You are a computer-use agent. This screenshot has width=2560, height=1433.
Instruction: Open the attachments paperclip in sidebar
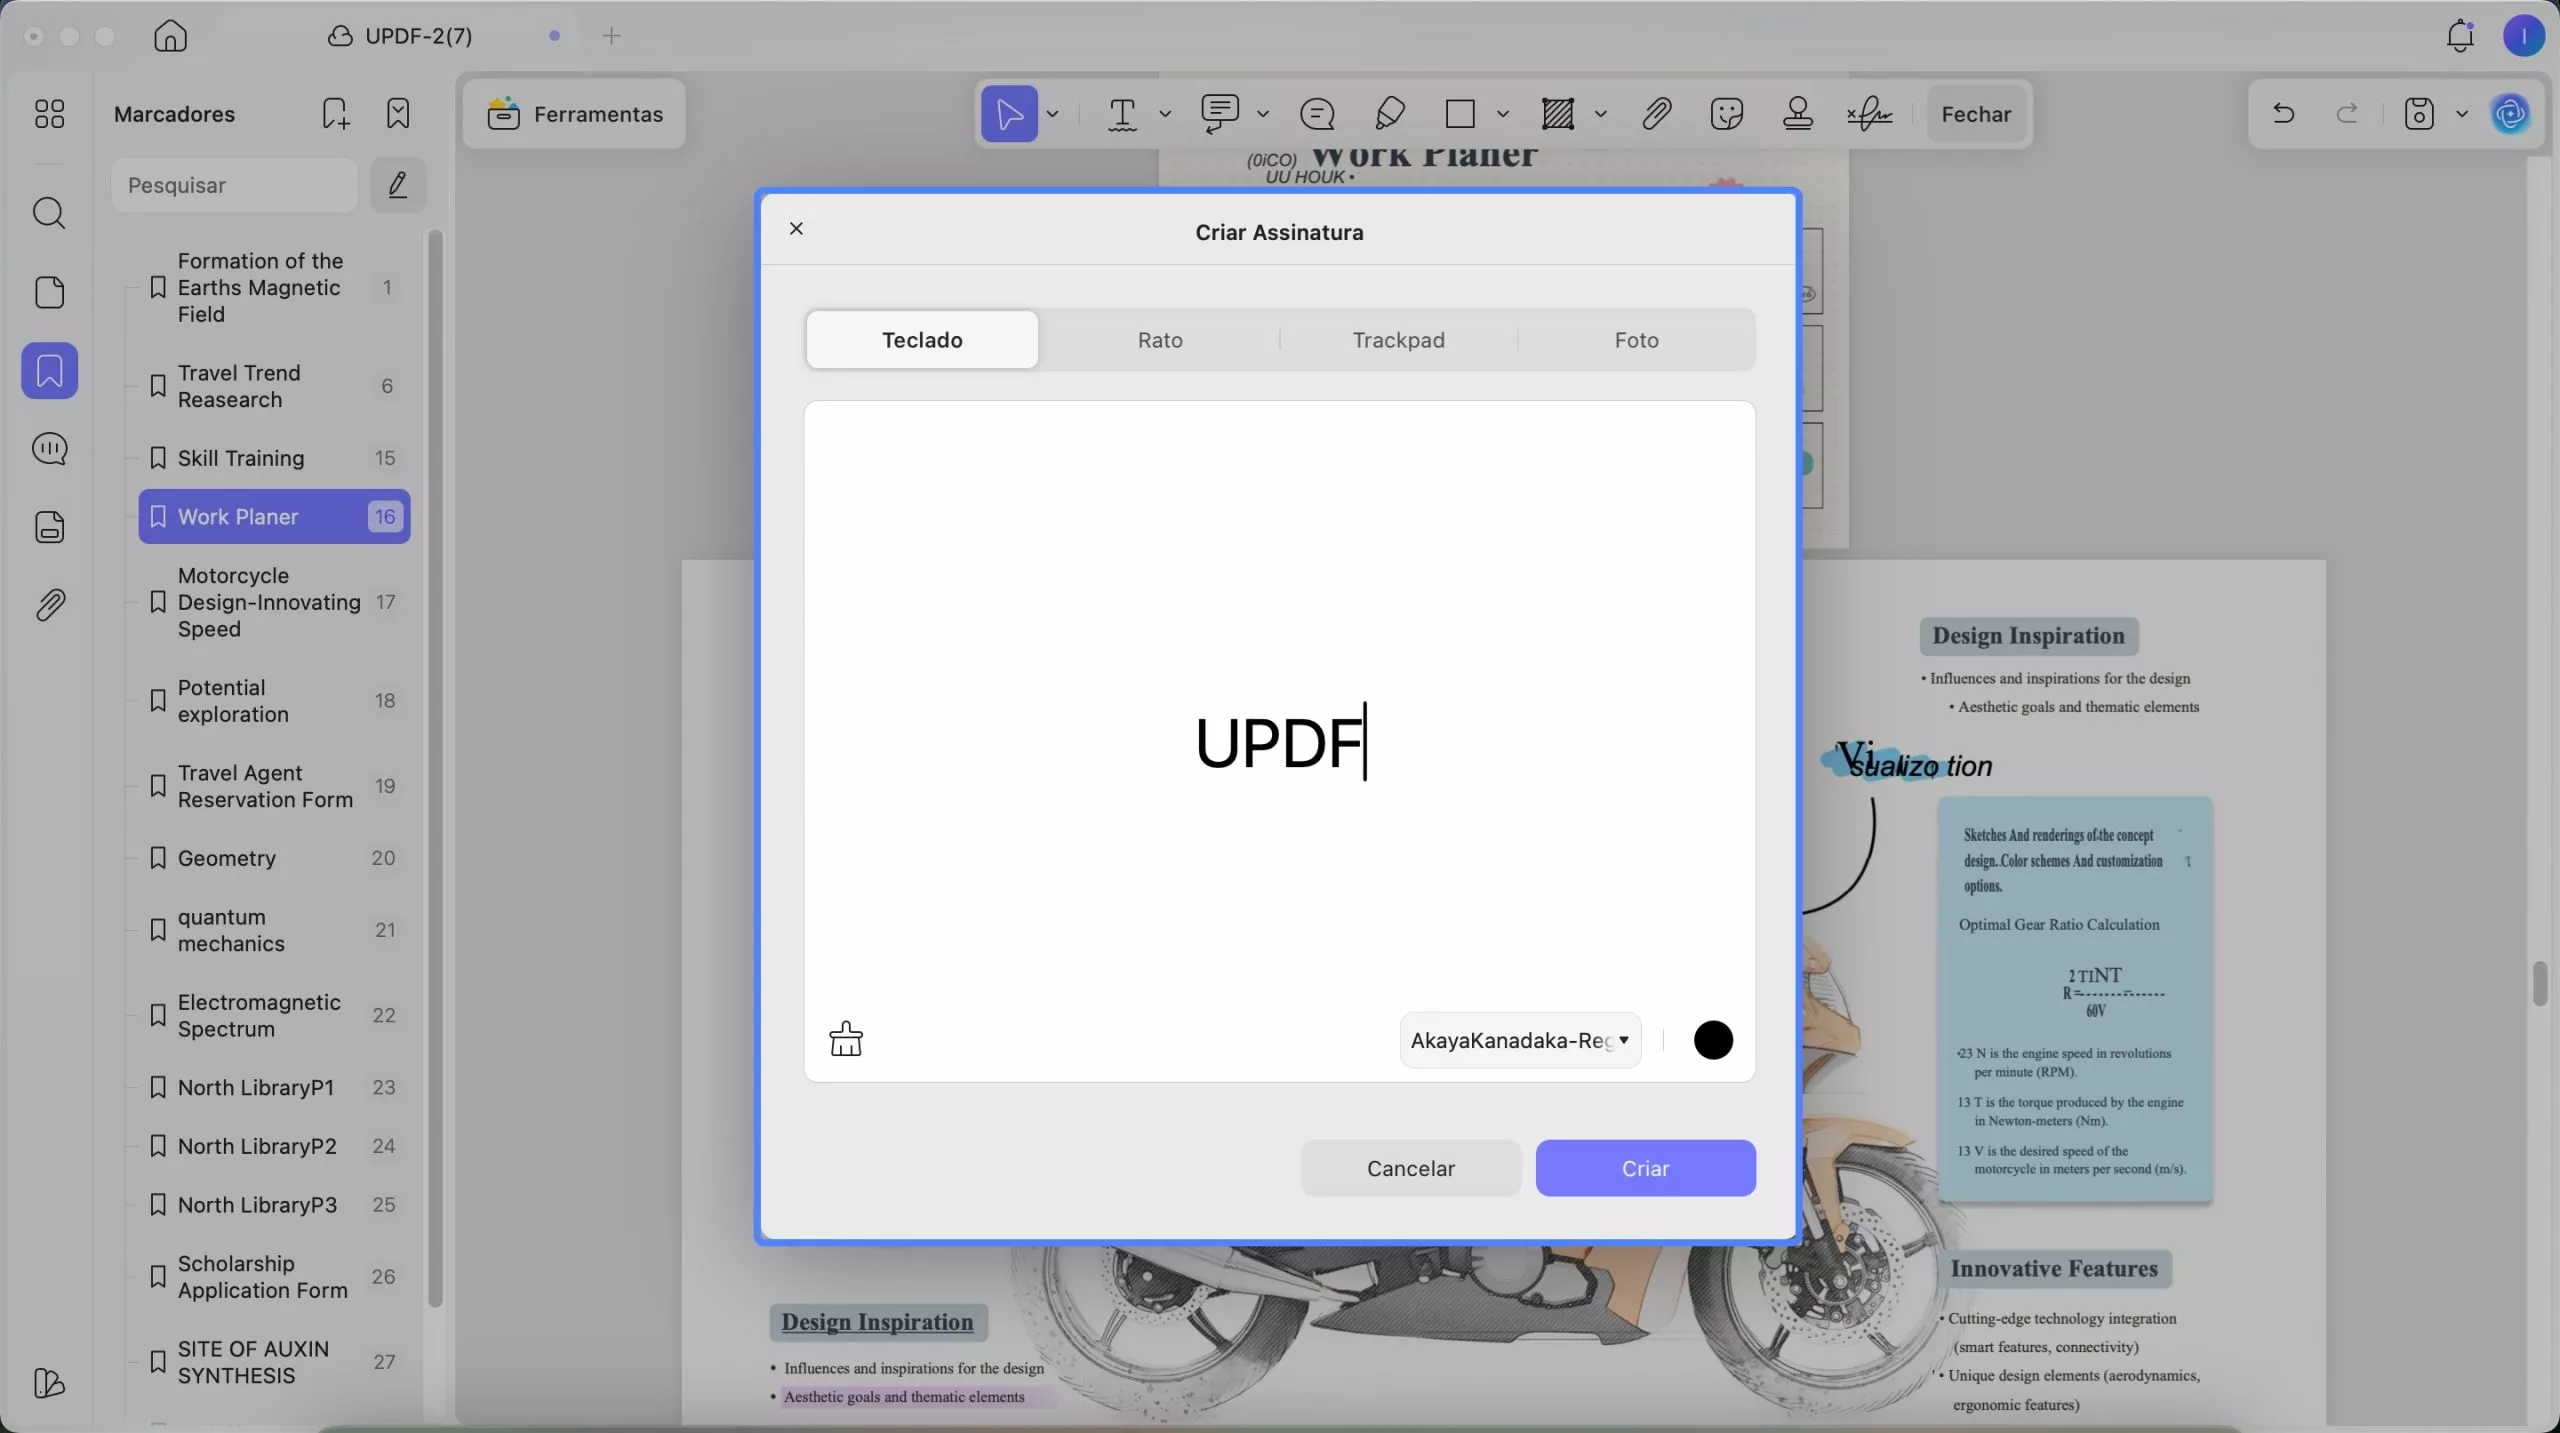tap(49, 605)
